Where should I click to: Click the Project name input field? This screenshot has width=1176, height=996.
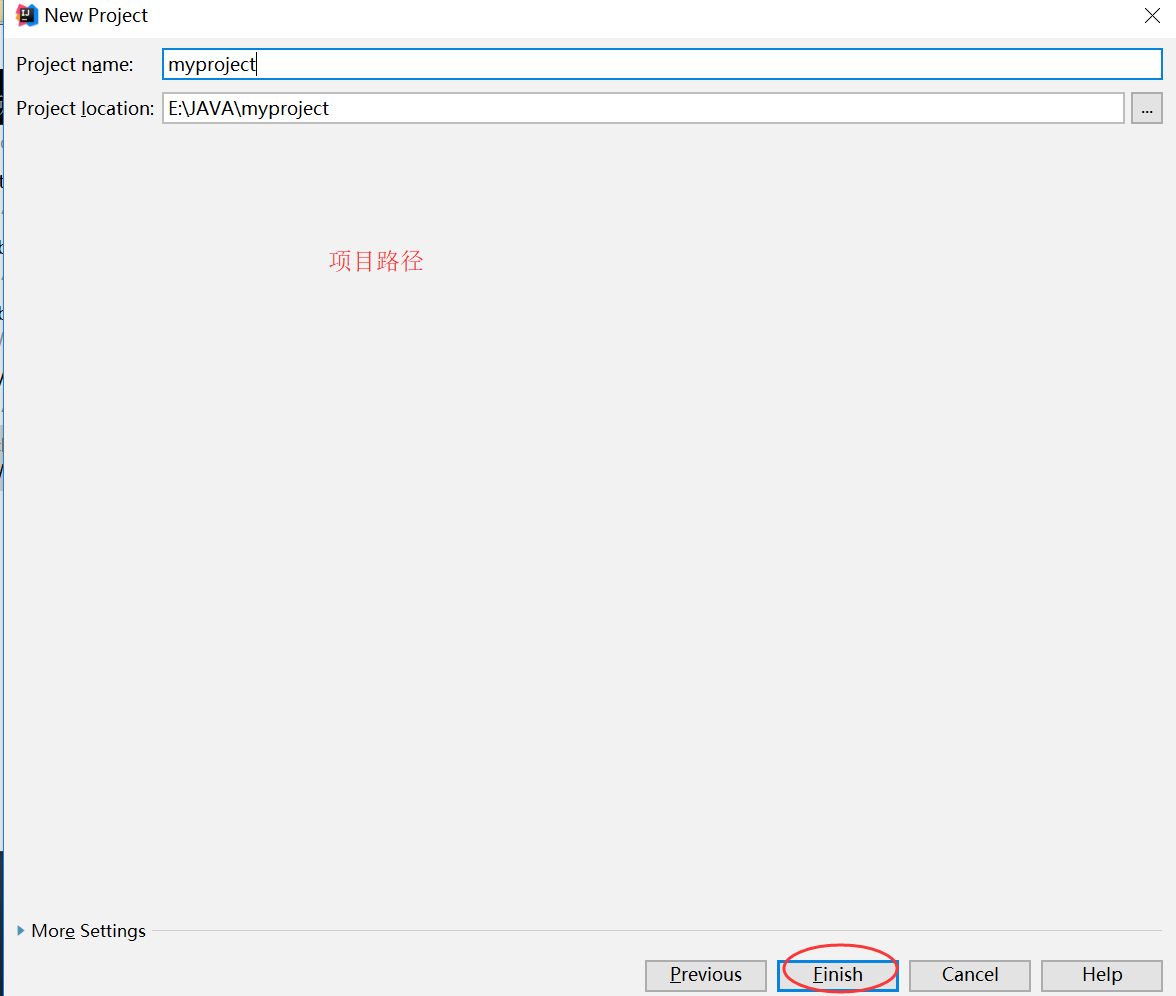(x=662, y=64)
